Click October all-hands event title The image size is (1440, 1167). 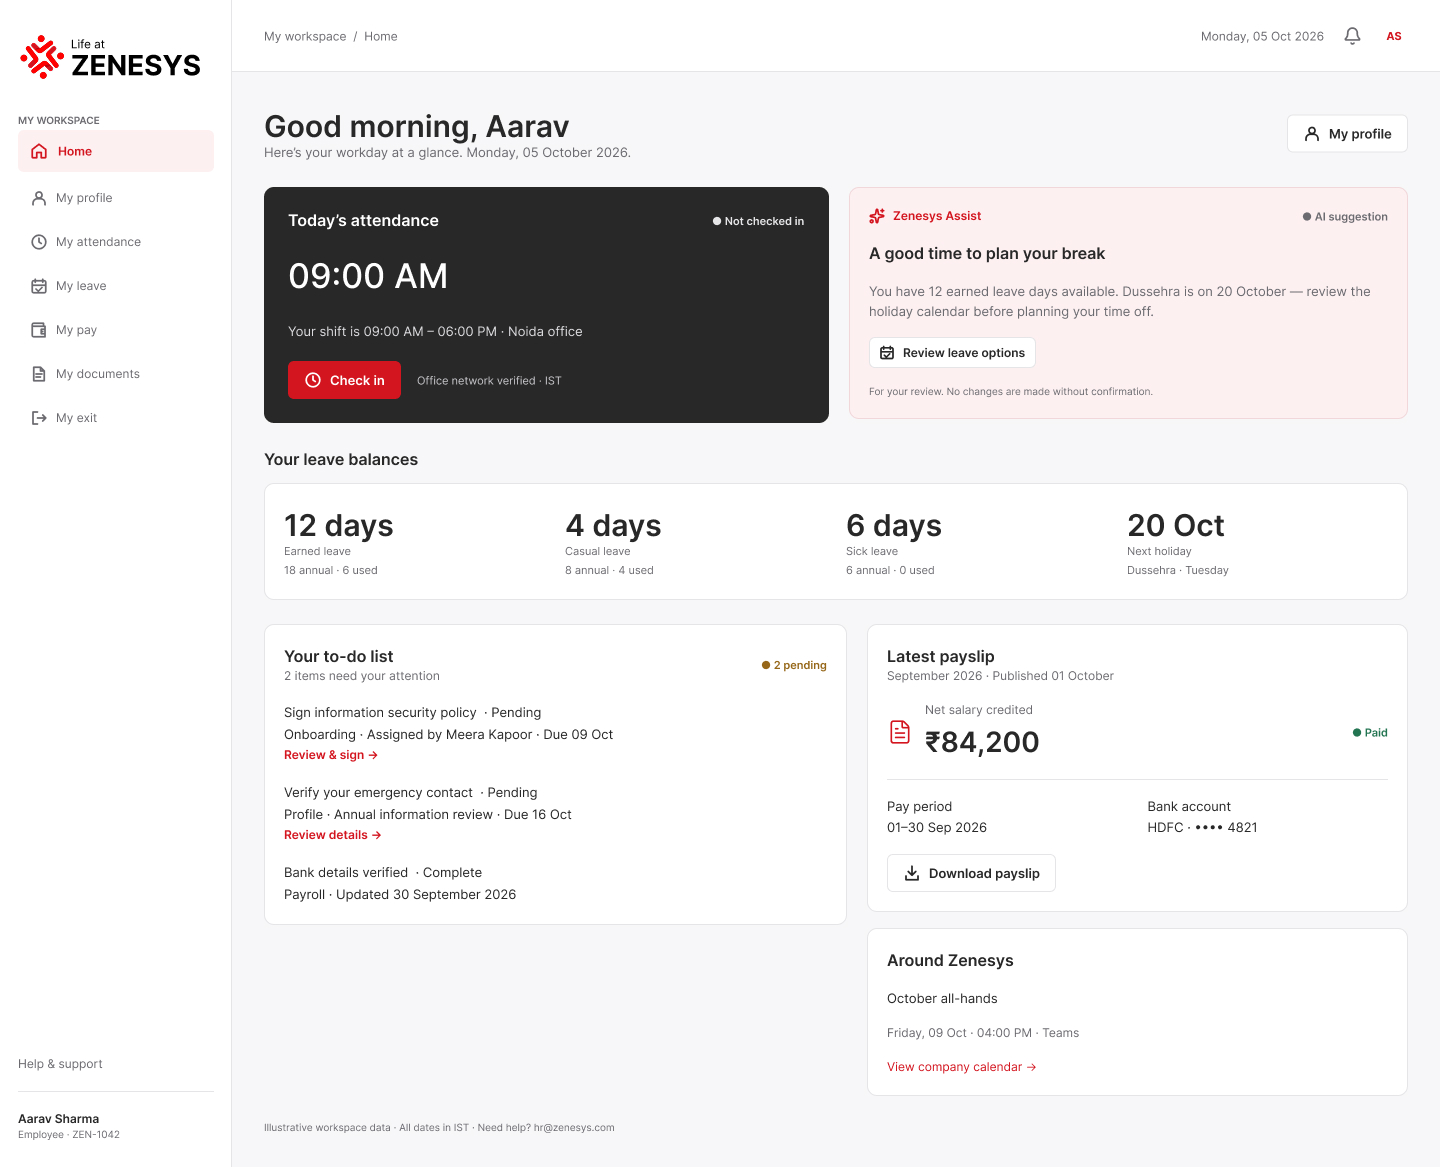[x=942, y=999]
